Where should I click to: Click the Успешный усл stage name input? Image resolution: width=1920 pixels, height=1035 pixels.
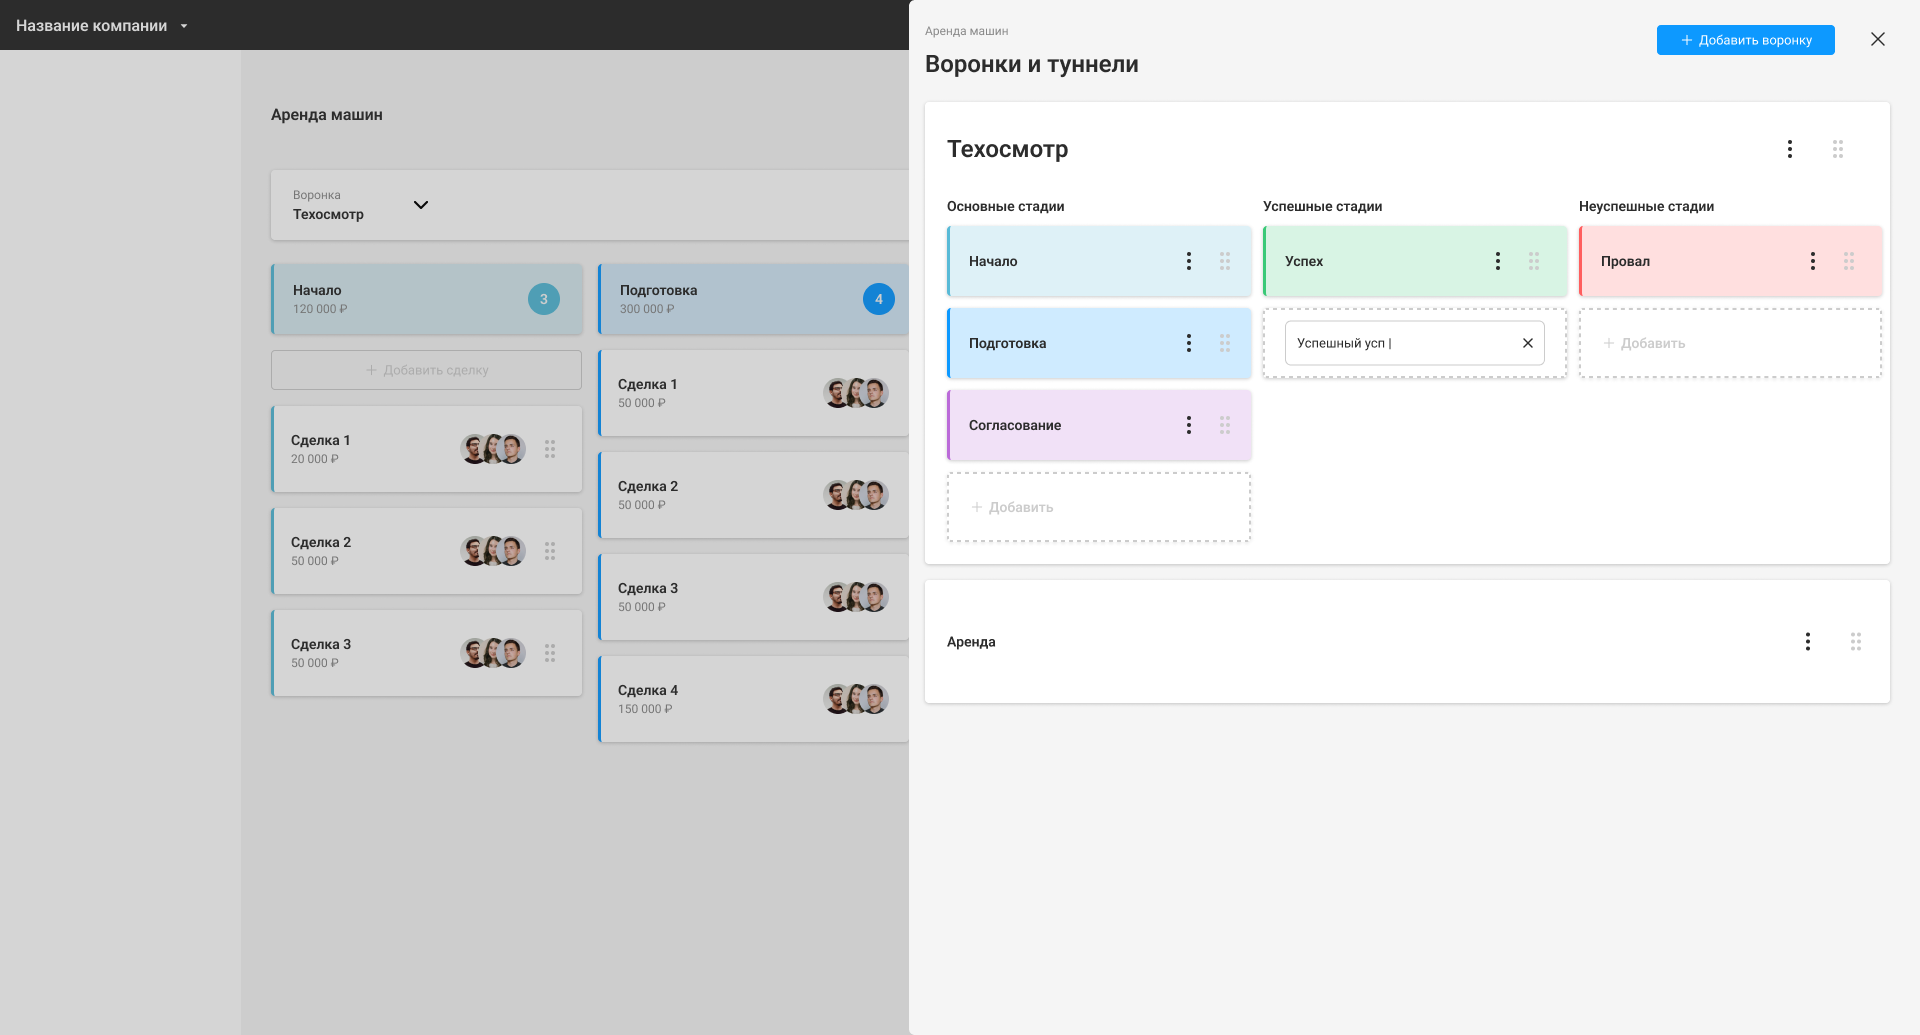click(x=1400, y=343)
